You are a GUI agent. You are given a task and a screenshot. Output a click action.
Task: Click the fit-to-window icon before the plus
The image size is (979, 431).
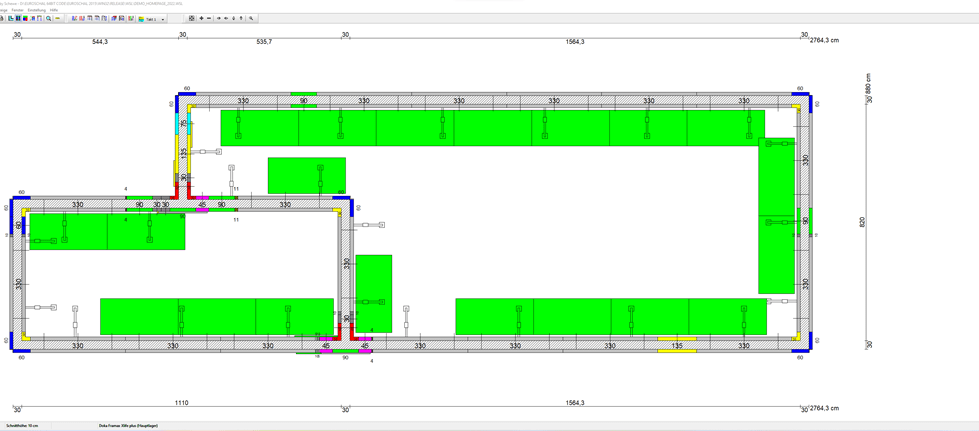tap(192, 18)
